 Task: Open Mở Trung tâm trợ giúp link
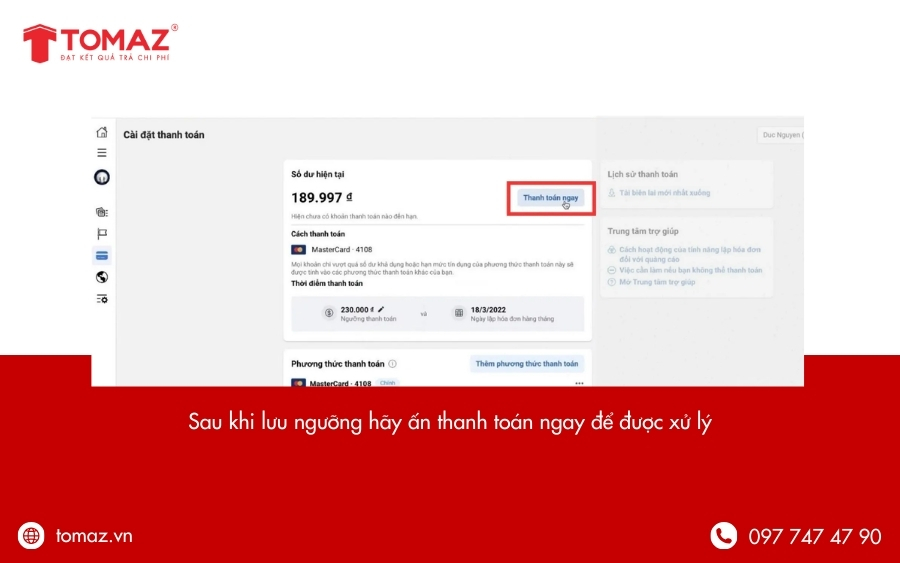pos(657,282)
